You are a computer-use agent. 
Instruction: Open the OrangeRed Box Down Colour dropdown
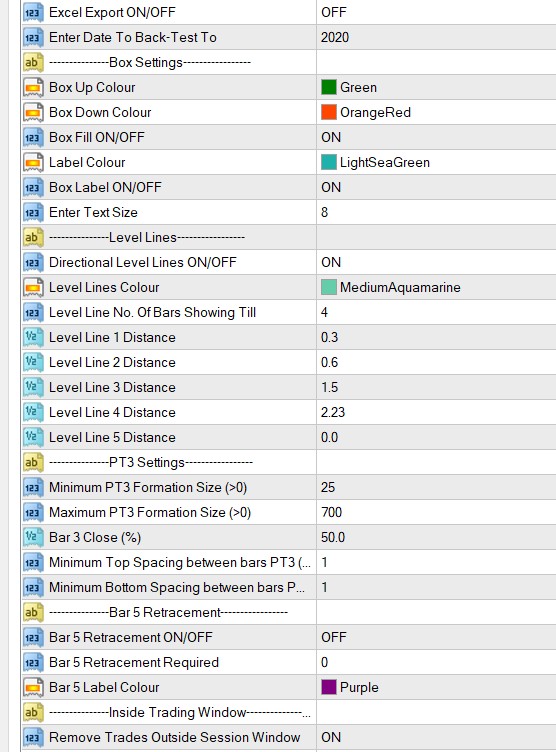coord(436,112)
